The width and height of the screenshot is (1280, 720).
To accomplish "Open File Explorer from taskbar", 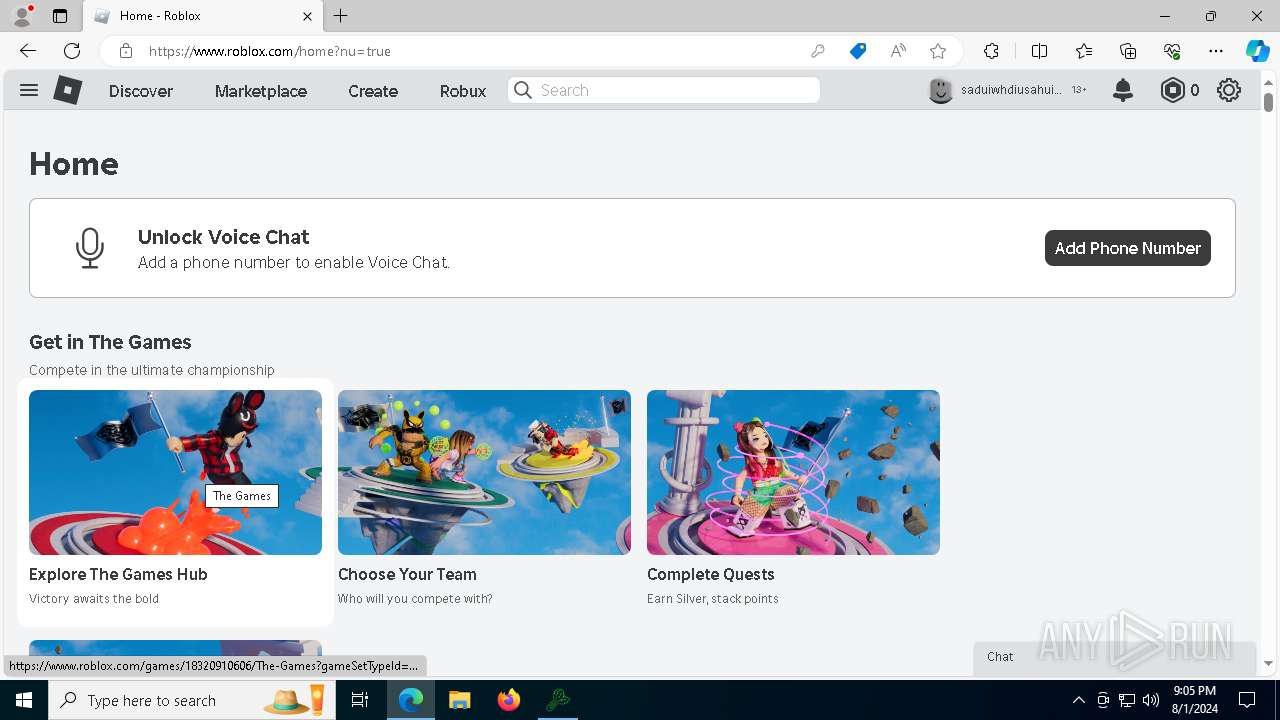I will pos(460,700).
